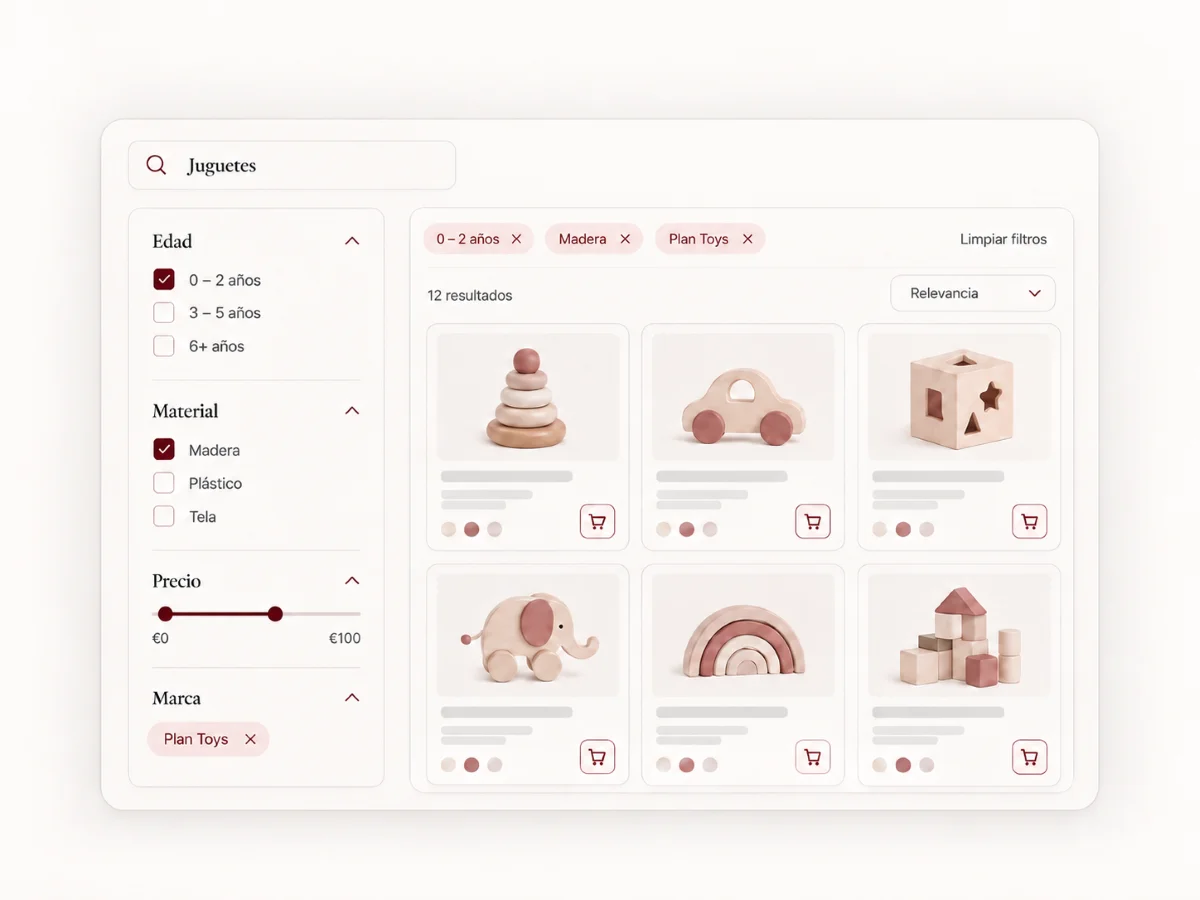Uncheck the Madera material checkbox
Screen dimensions: 1200x900
coord(164,449)
